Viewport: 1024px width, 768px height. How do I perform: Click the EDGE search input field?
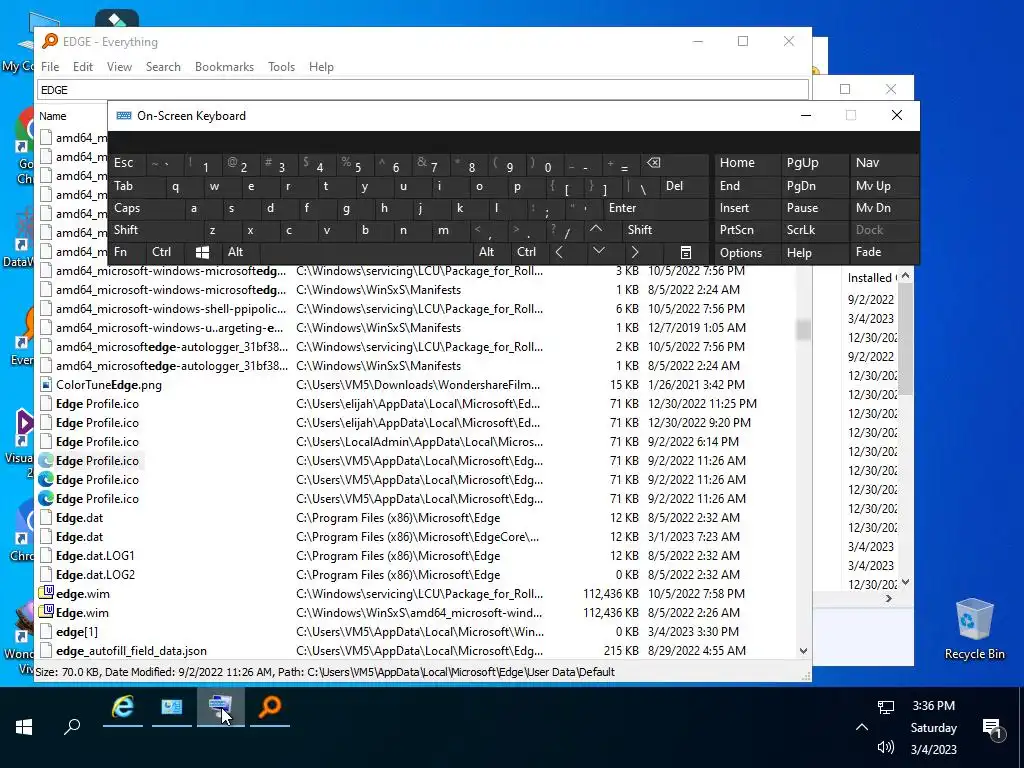[423, 89]
